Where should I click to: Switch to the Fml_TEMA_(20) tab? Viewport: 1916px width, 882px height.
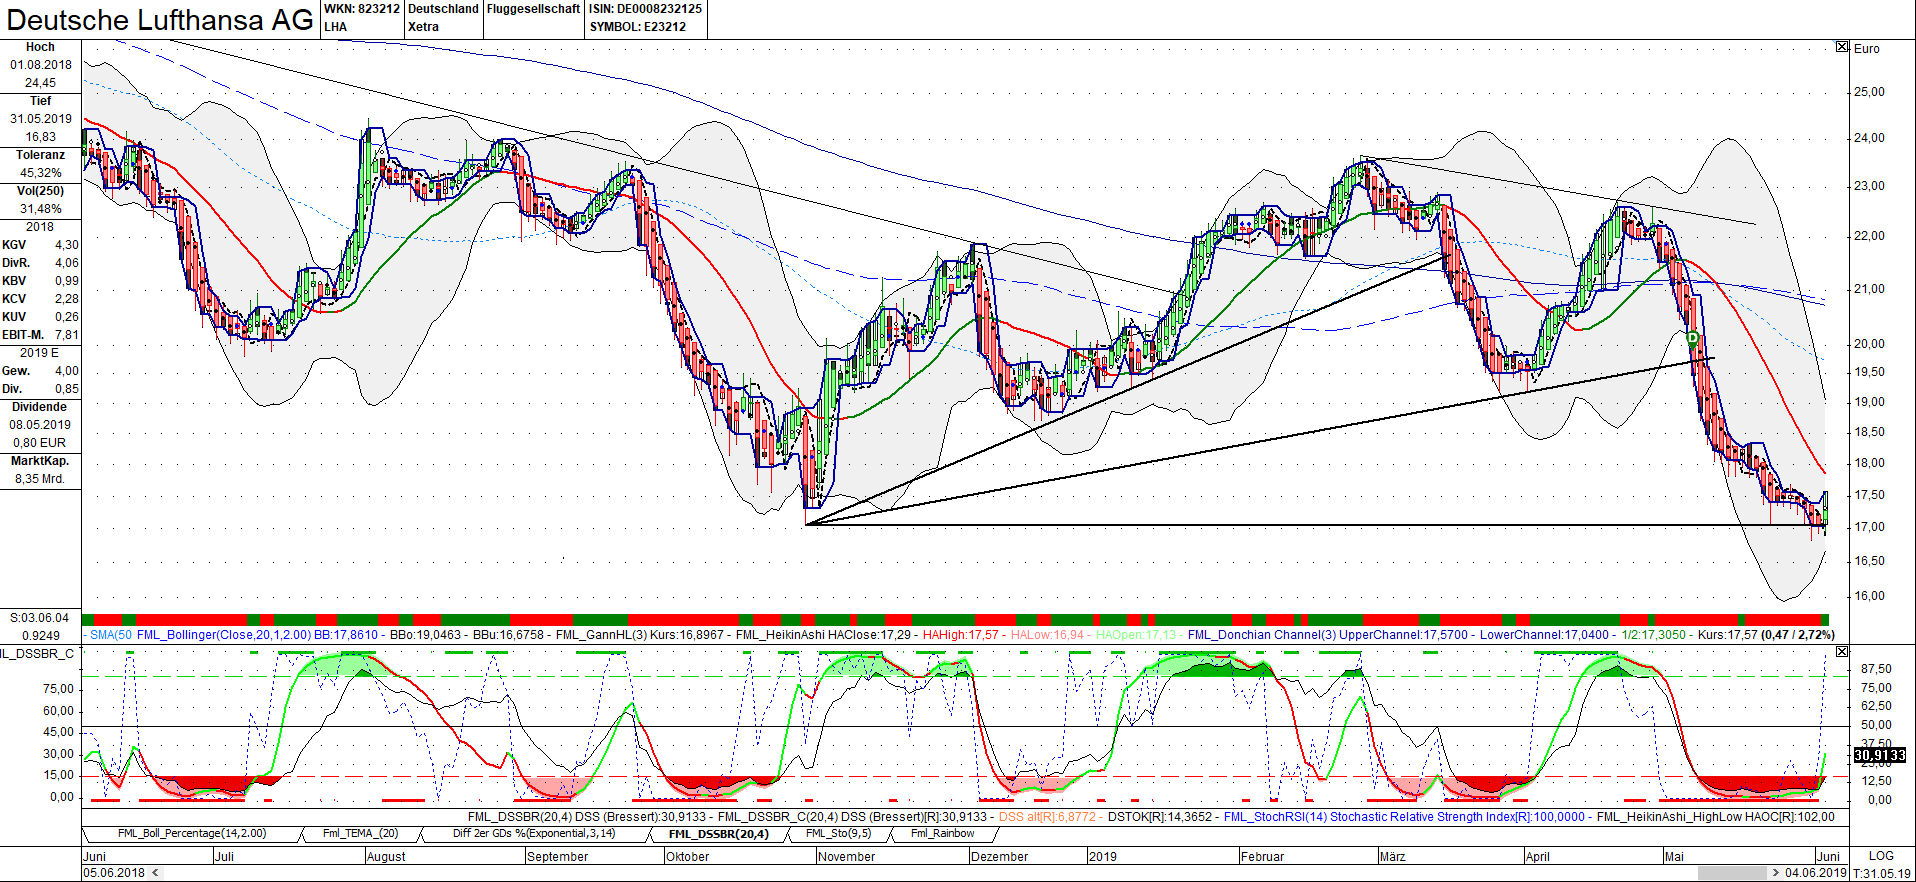(360, 833)
